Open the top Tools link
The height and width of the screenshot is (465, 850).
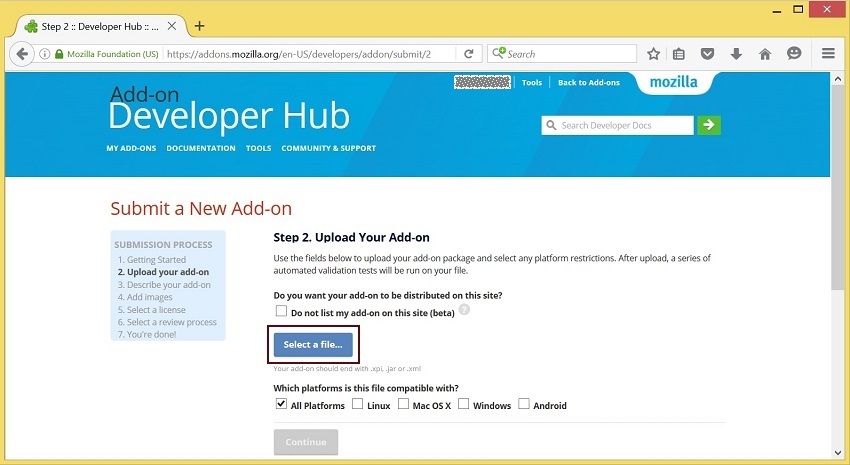coord(532,82)
